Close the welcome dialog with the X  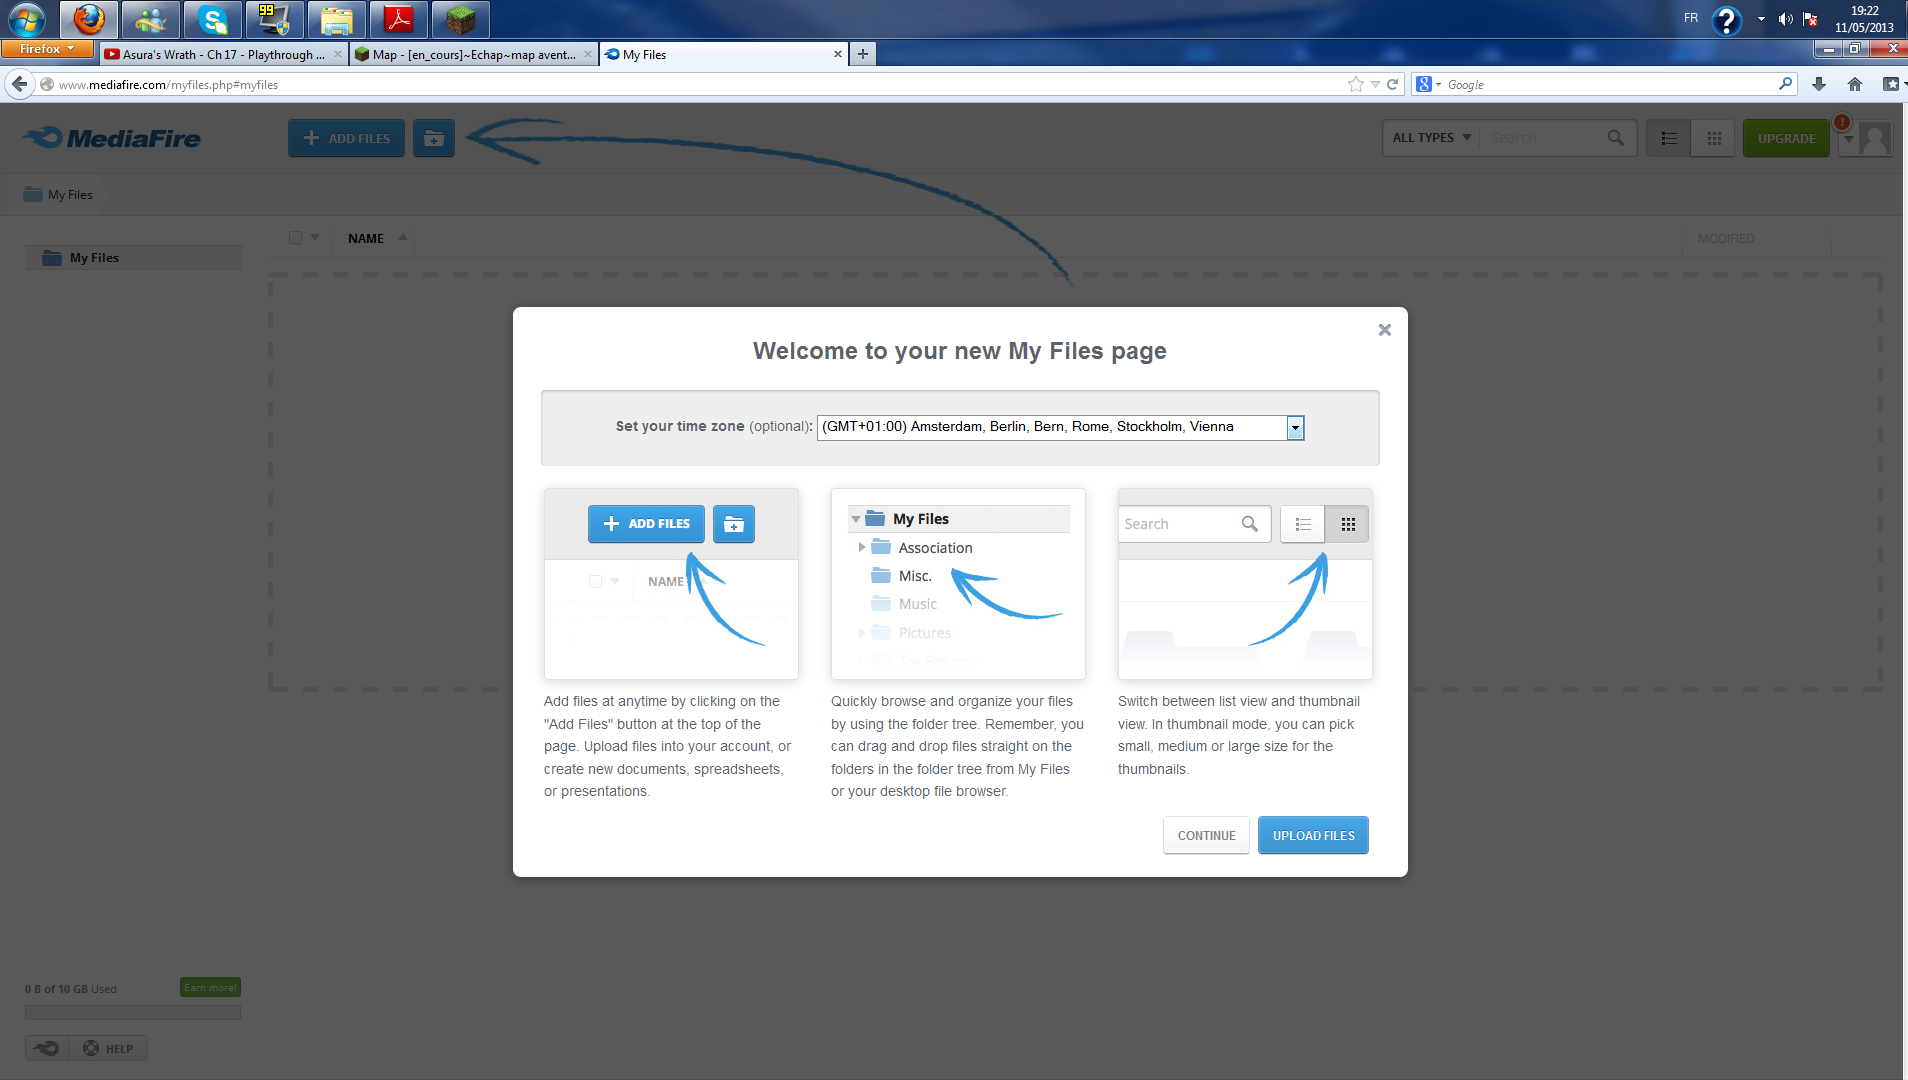(1384, 330)
